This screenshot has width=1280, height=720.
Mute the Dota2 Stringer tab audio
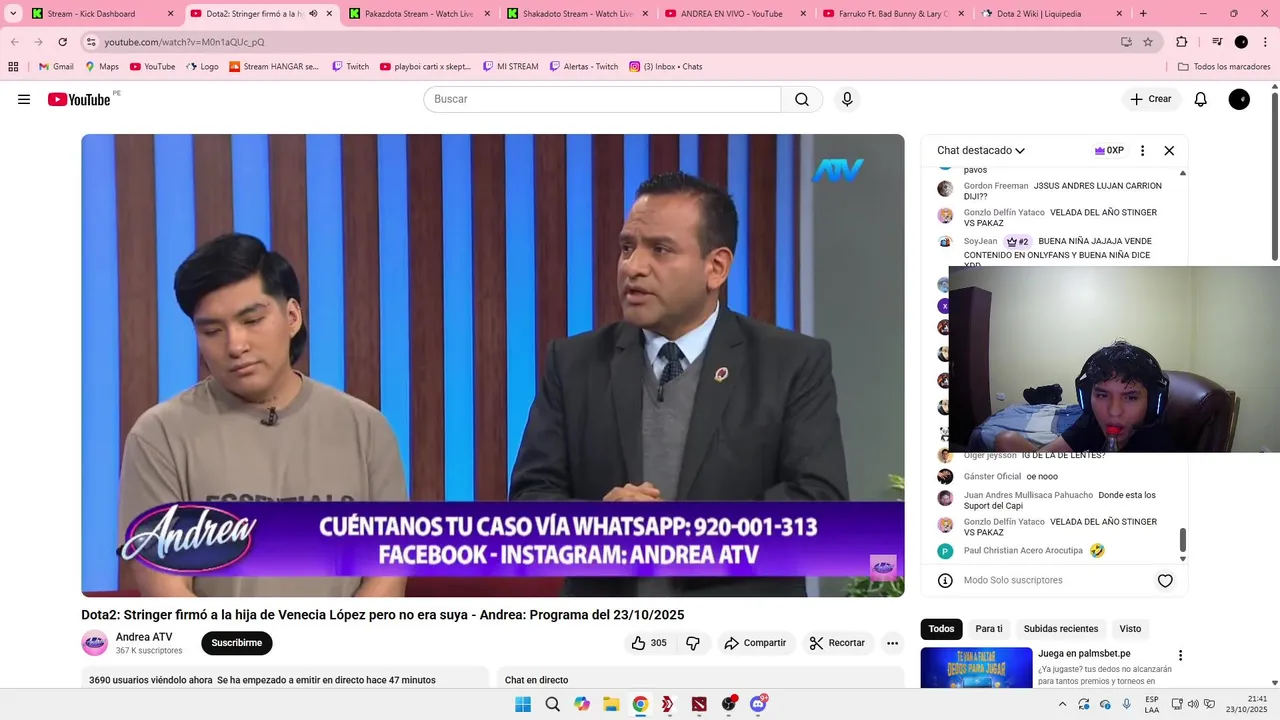(313, 14)
